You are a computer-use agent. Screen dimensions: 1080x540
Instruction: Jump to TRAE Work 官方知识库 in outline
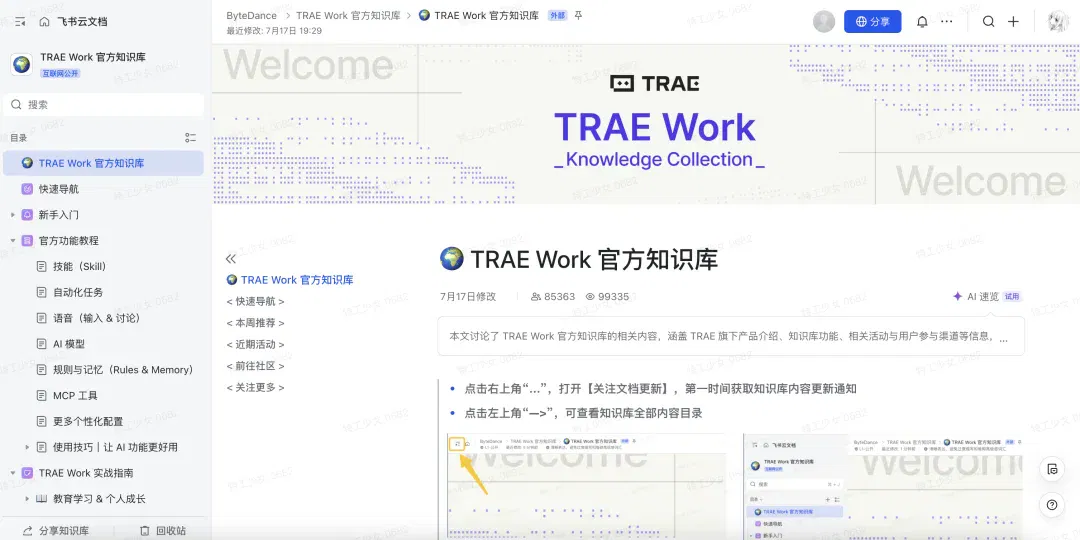(x=290, y=280)
